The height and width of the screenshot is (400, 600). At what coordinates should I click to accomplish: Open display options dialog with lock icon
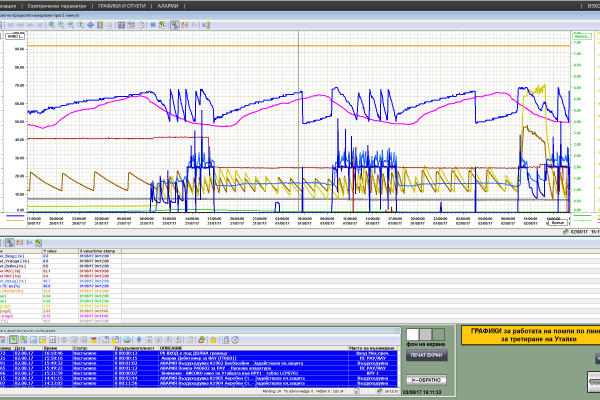pos(115,340)
